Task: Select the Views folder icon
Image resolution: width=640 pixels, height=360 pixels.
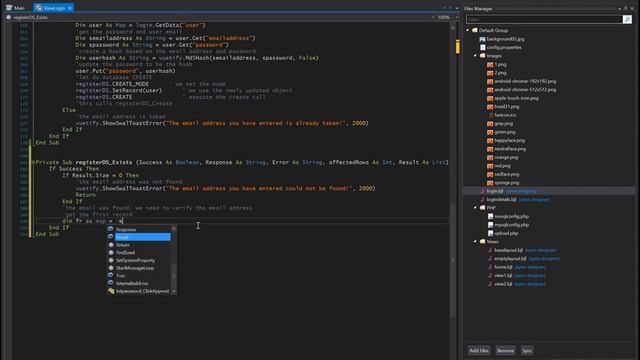Action: coord(482,242)
